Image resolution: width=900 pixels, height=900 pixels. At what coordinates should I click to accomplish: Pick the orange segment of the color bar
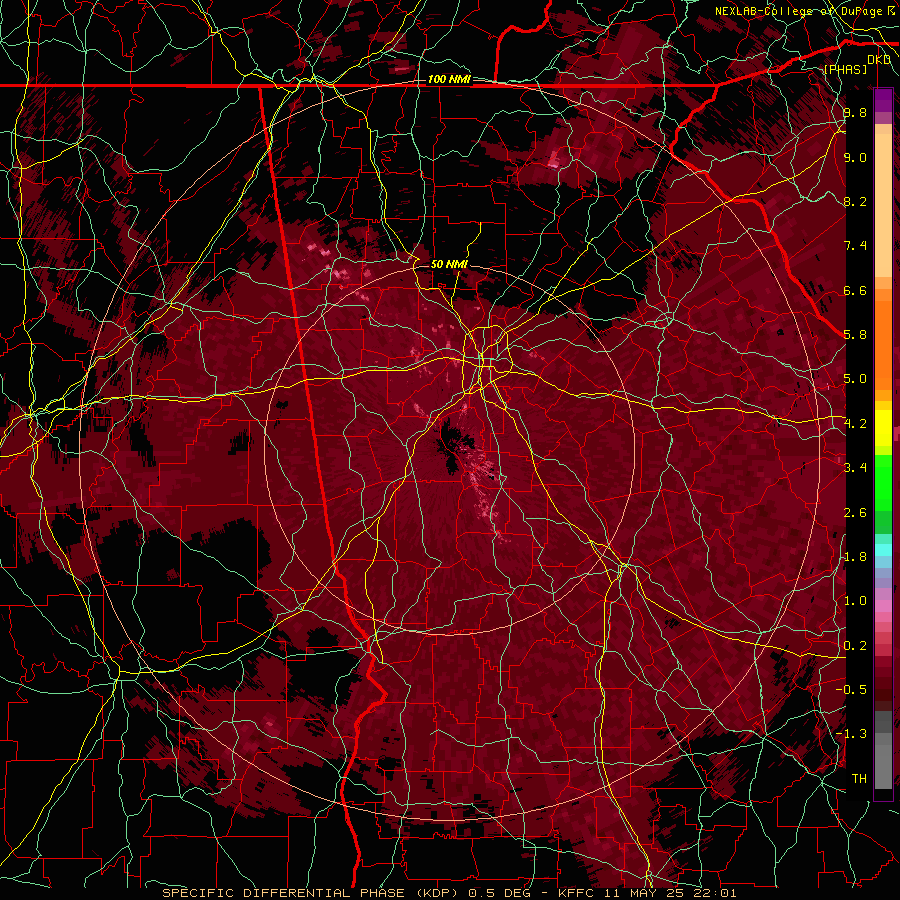(x=883, y=344)
